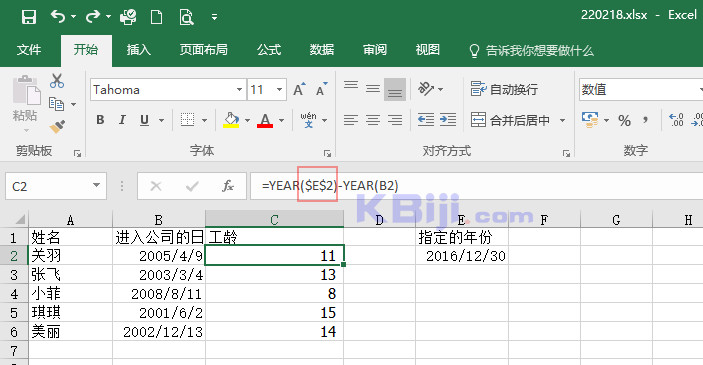Click Decrease Indent icon
Viewport: 703px width, 365px height.
pos(425,120)
